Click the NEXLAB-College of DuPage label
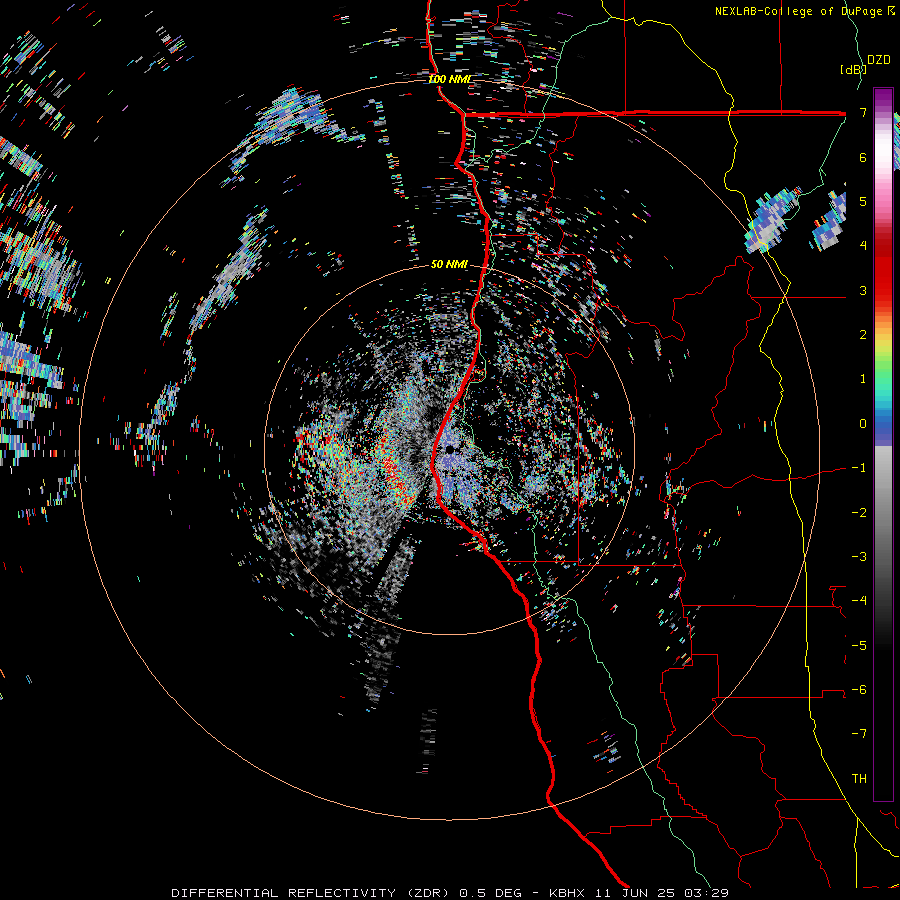Screen dimensions: 900x900 (x=804, y=11)
